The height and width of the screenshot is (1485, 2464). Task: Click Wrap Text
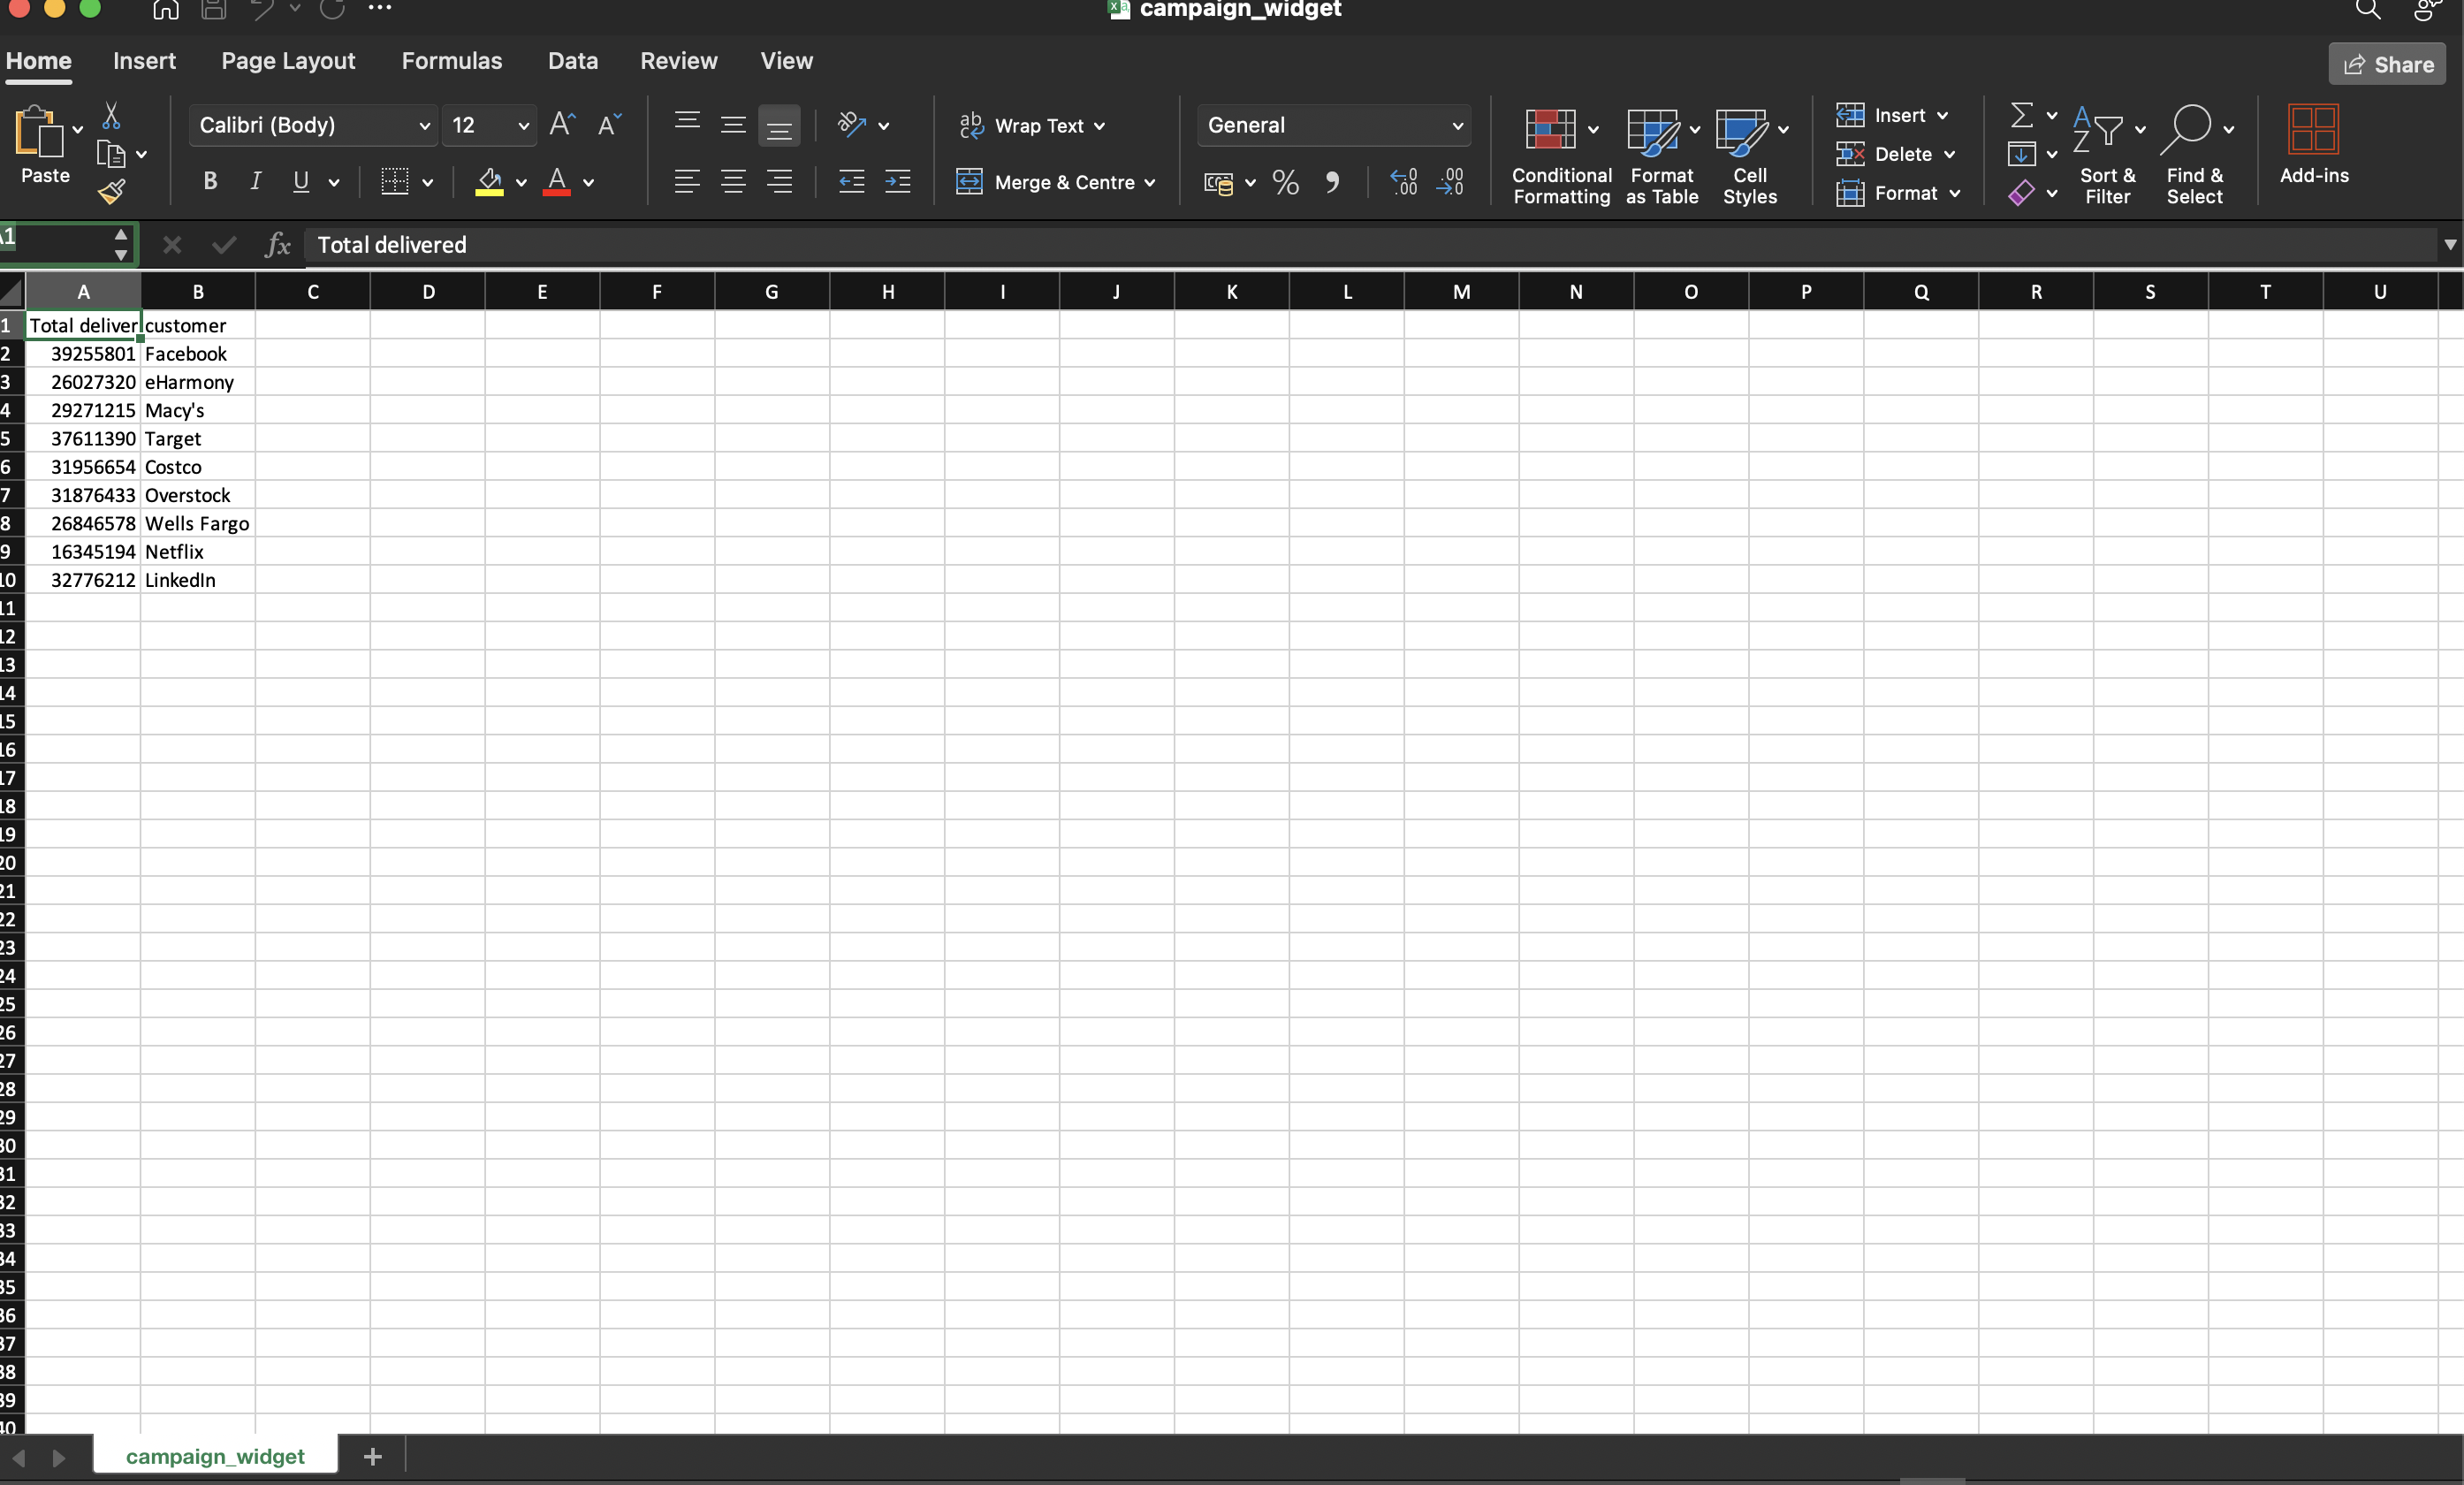pyautogui.click(x=1032, y=125)
